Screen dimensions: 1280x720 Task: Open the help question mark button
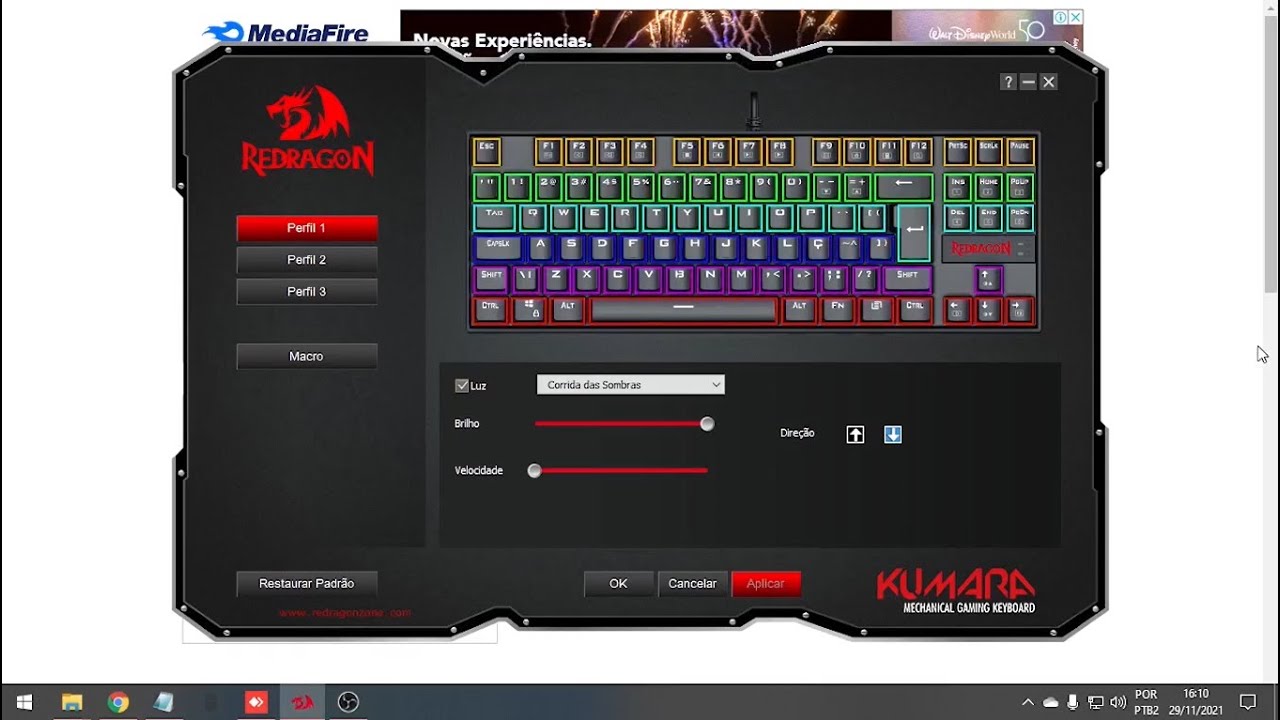(1008, 82)
